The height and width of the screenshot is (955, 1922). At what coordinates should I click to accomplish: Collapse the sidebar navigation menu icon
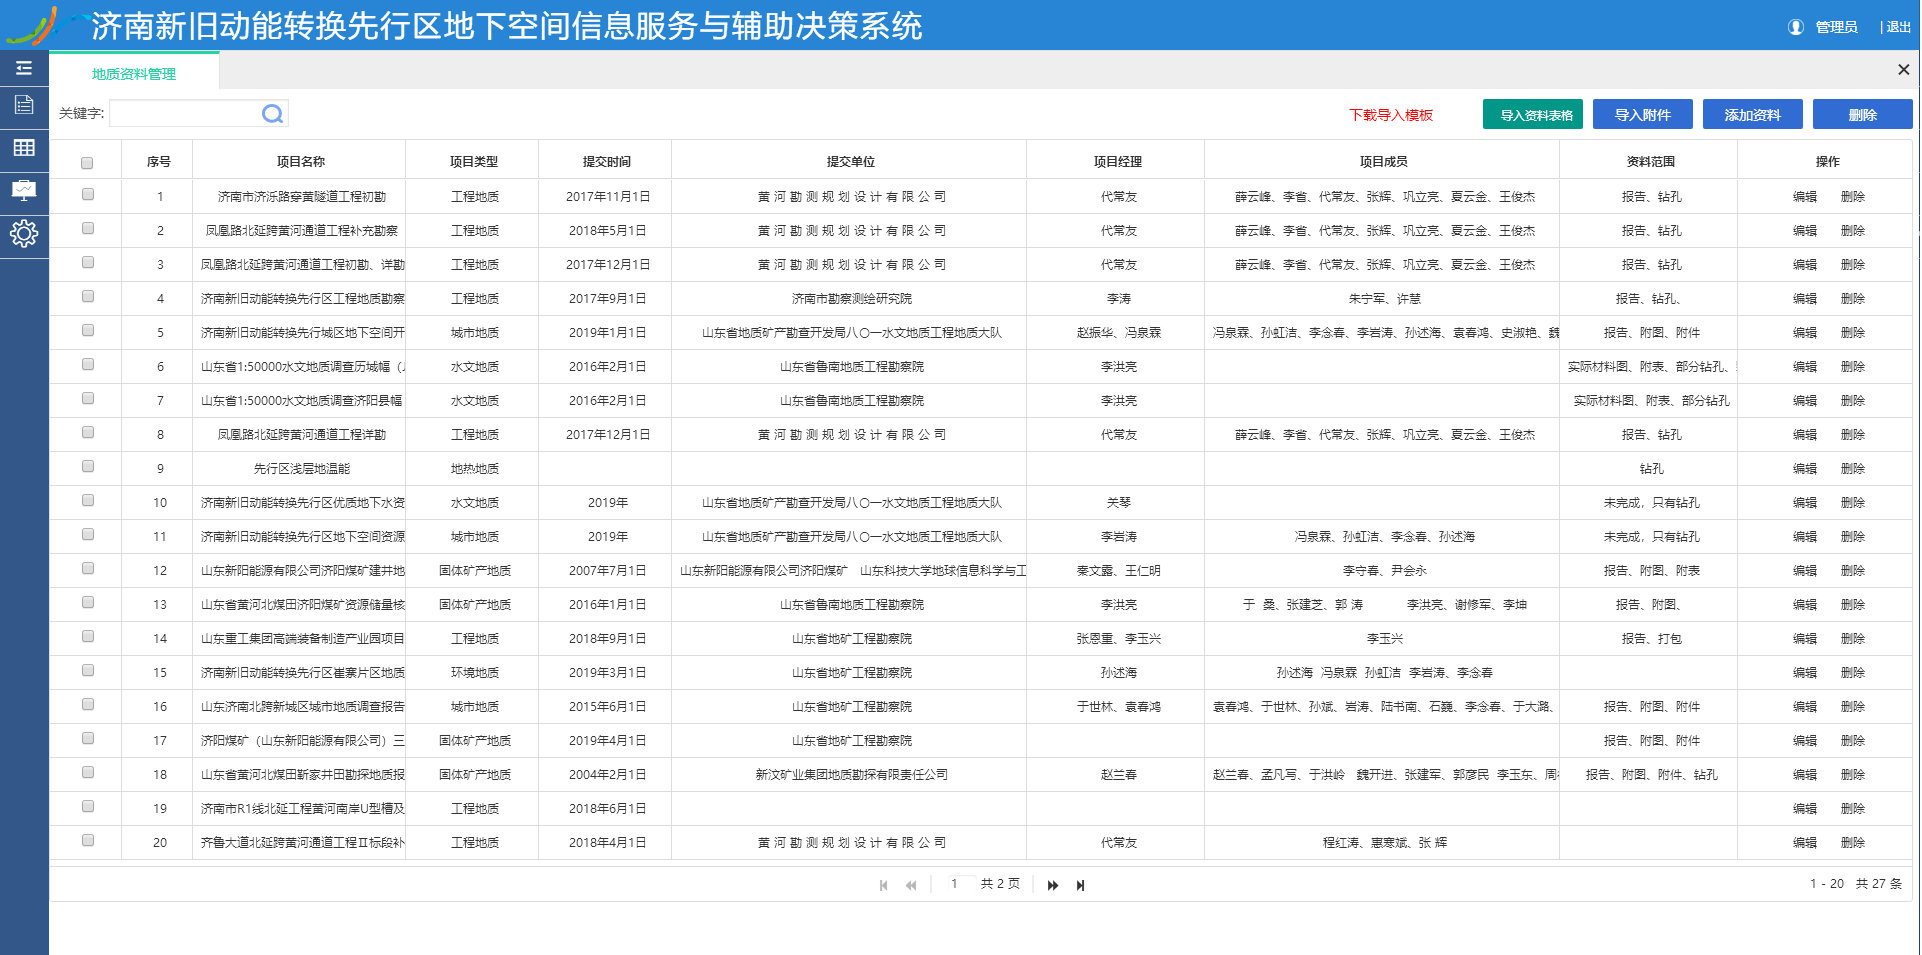pos(24,68)
